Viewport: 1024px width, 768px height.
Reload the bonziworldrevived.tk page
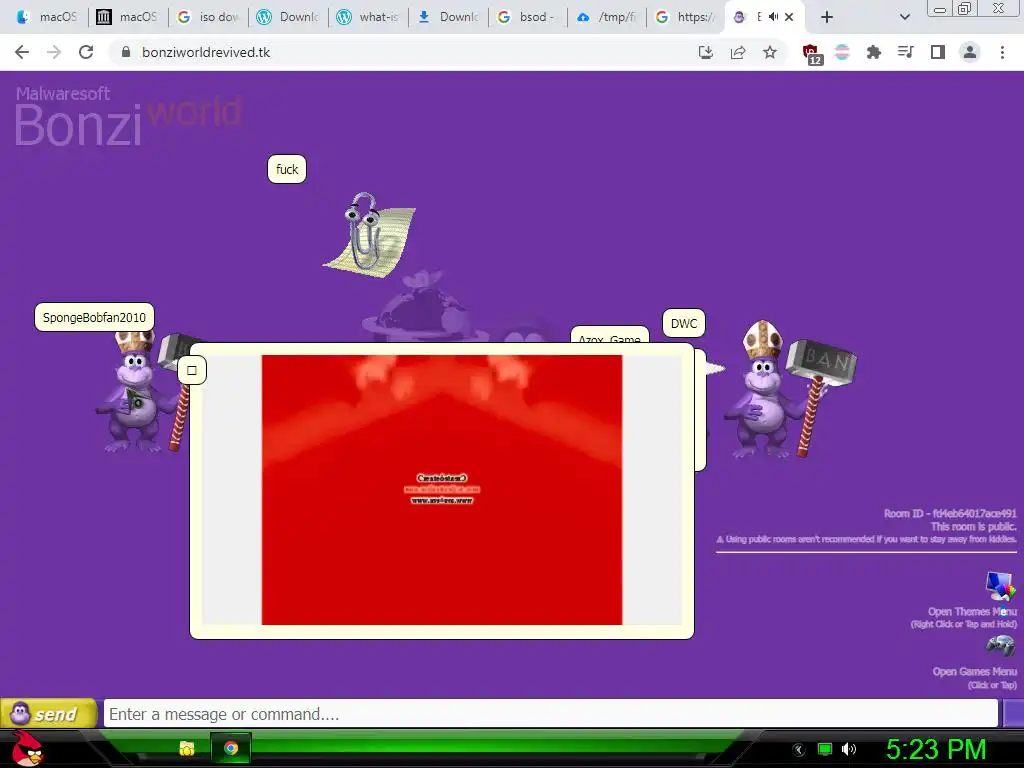[x=86, y=52]
